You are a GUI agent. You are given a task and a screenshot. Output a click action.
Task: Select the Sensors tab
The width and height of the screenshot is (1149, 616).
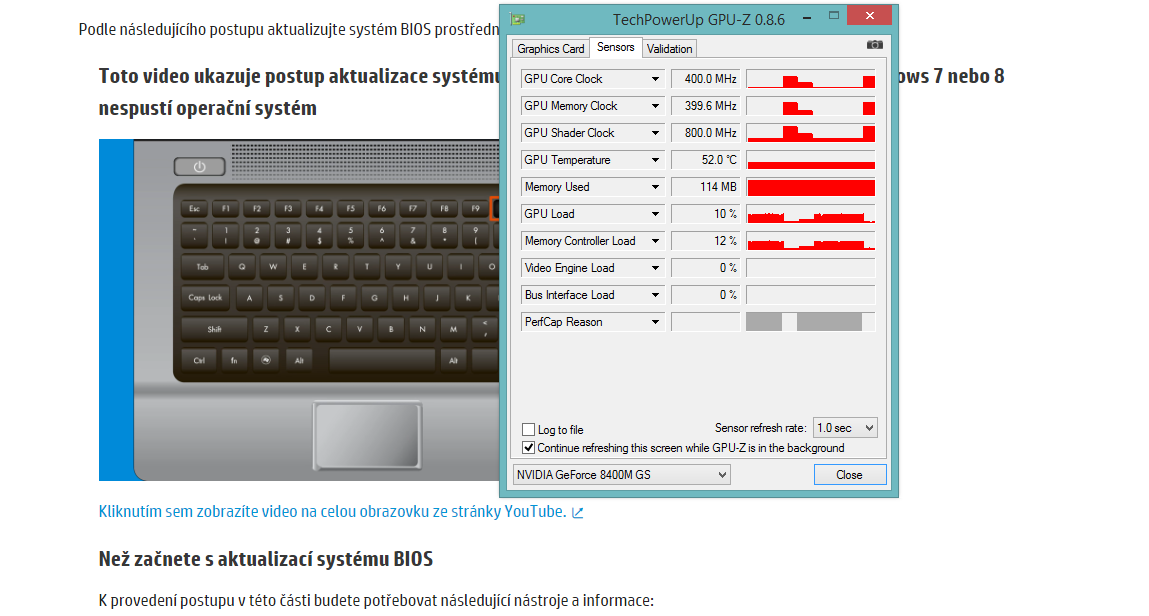616,47
